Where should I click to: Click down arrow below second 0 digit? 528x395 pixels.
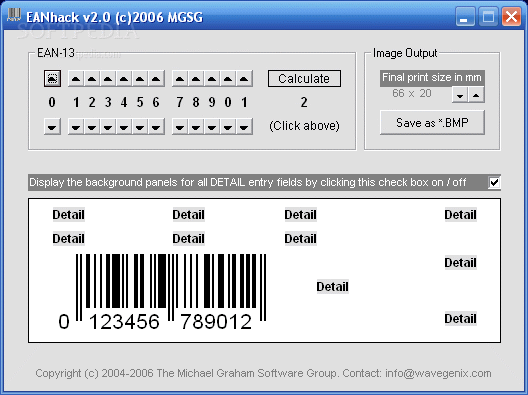(228, 127)
